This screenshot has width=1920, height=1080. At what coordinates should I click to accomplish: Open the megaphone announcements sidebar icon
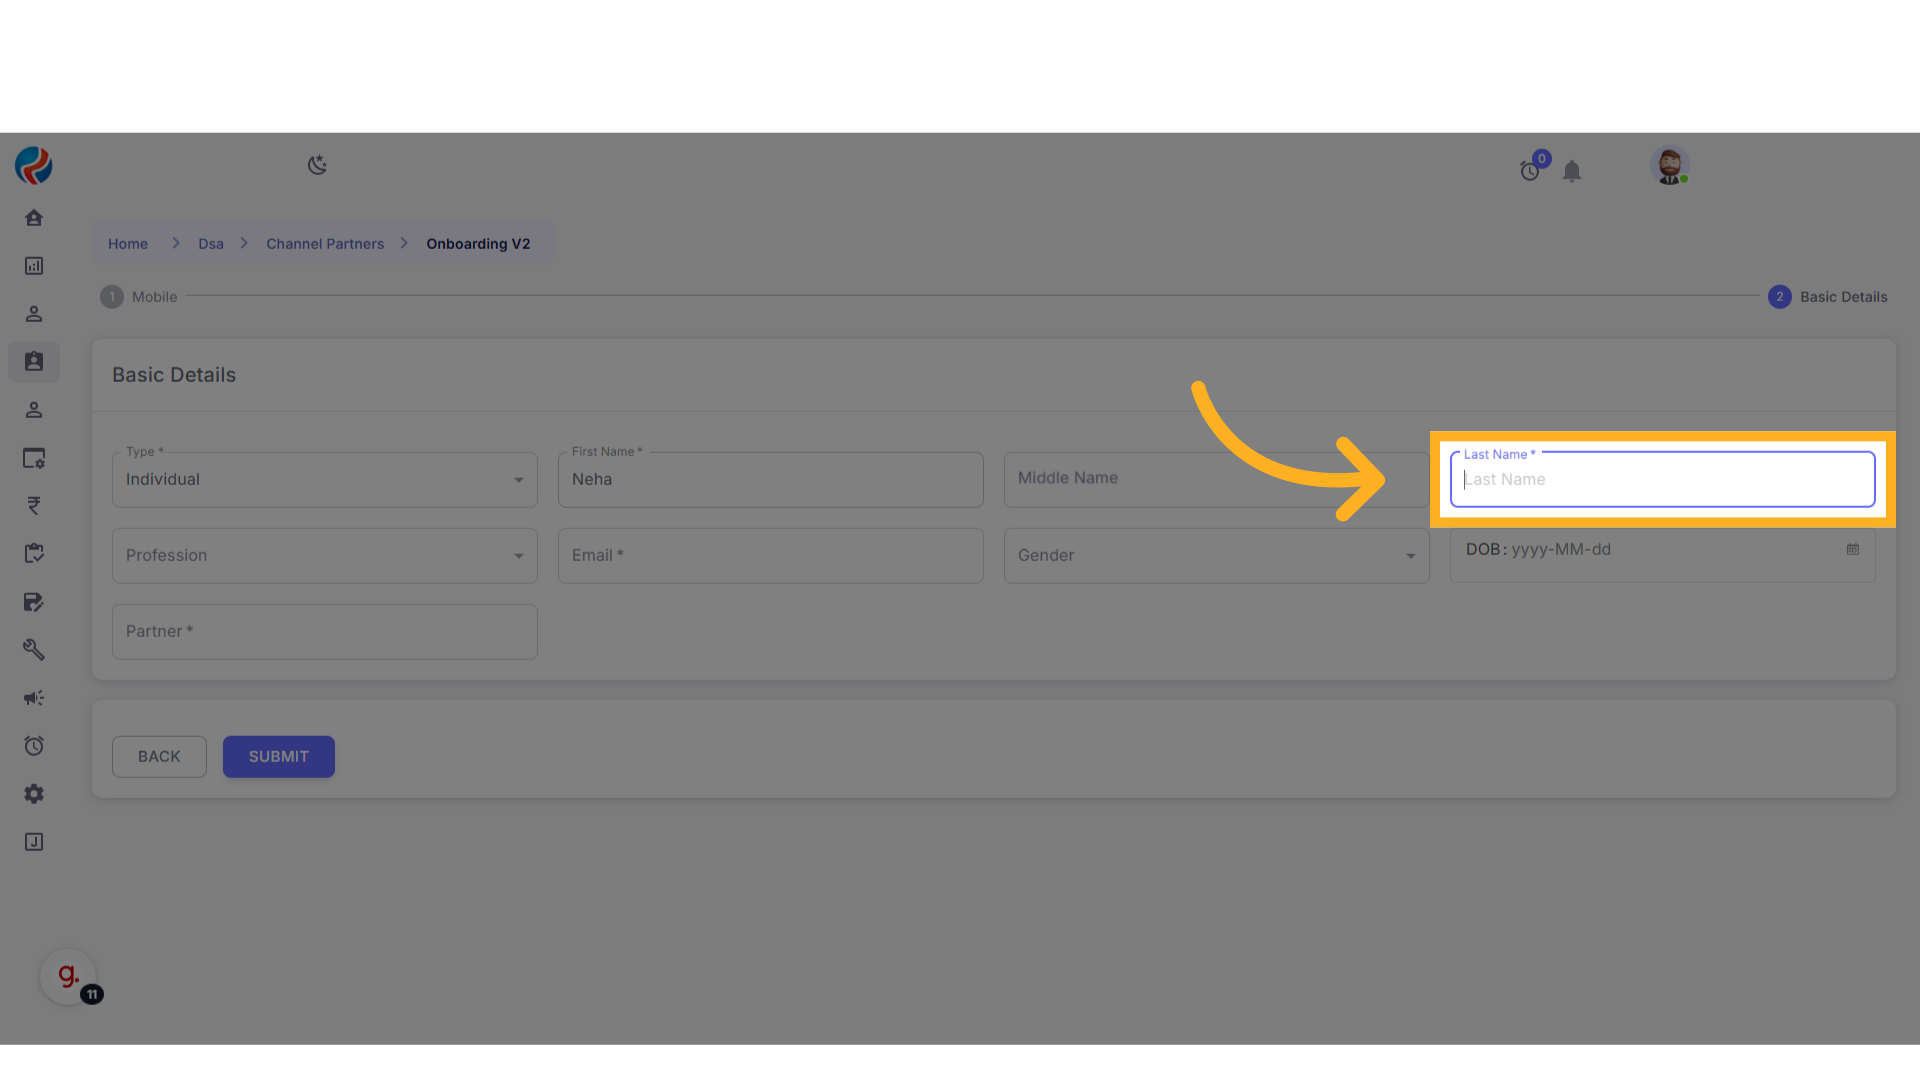(34, 698)
